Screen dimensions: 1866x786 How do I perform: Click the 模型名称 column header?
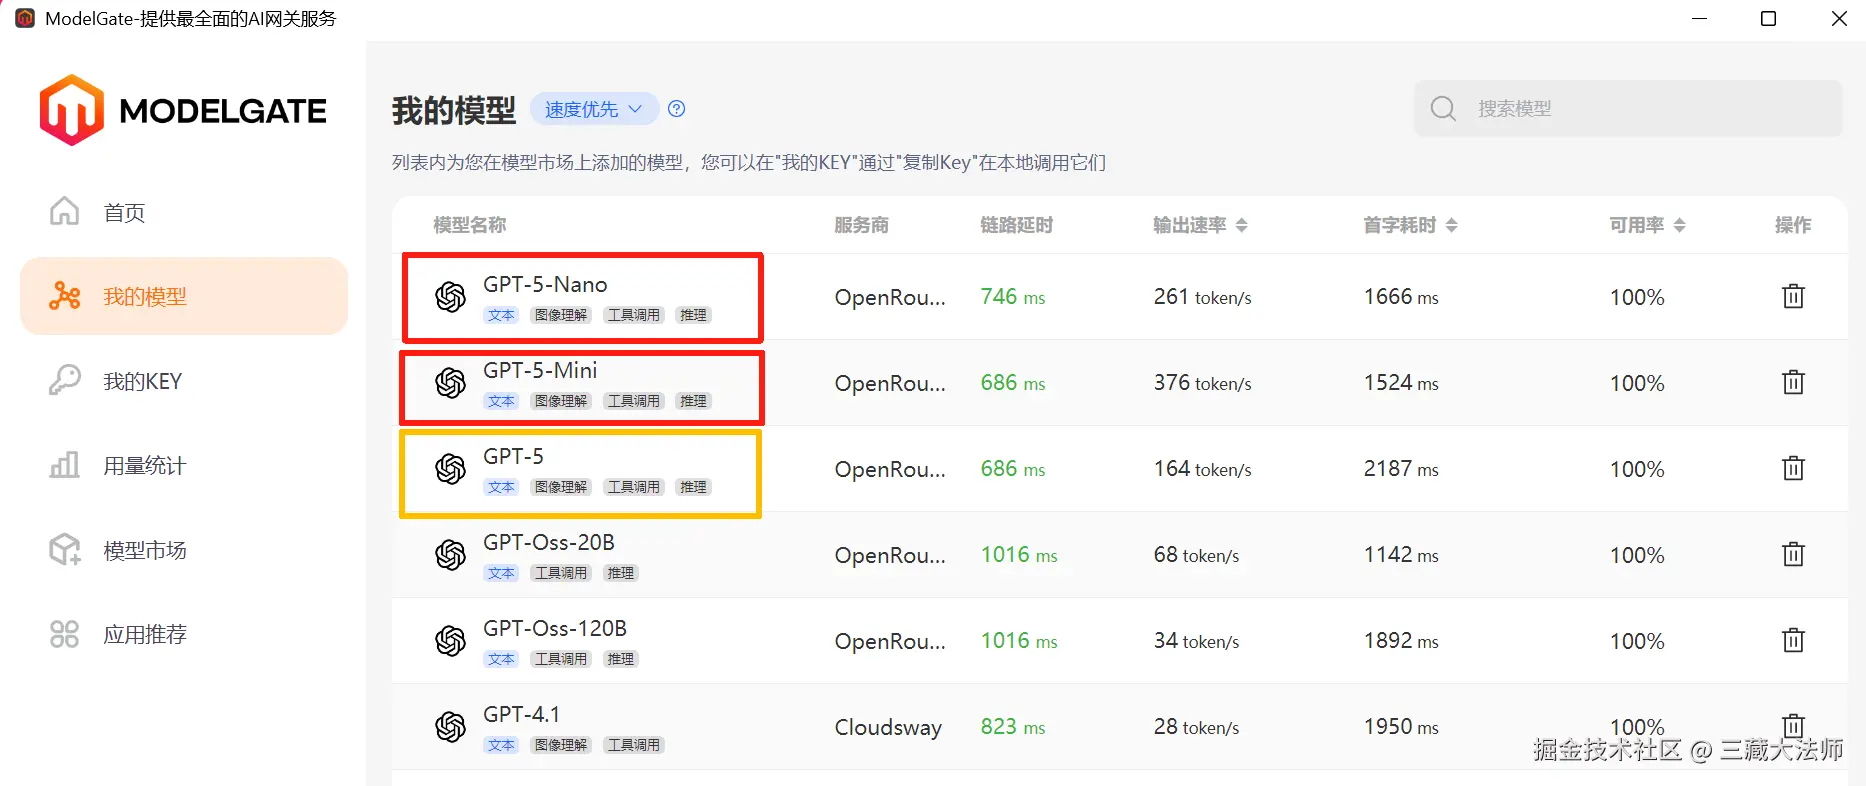(470, 225)
